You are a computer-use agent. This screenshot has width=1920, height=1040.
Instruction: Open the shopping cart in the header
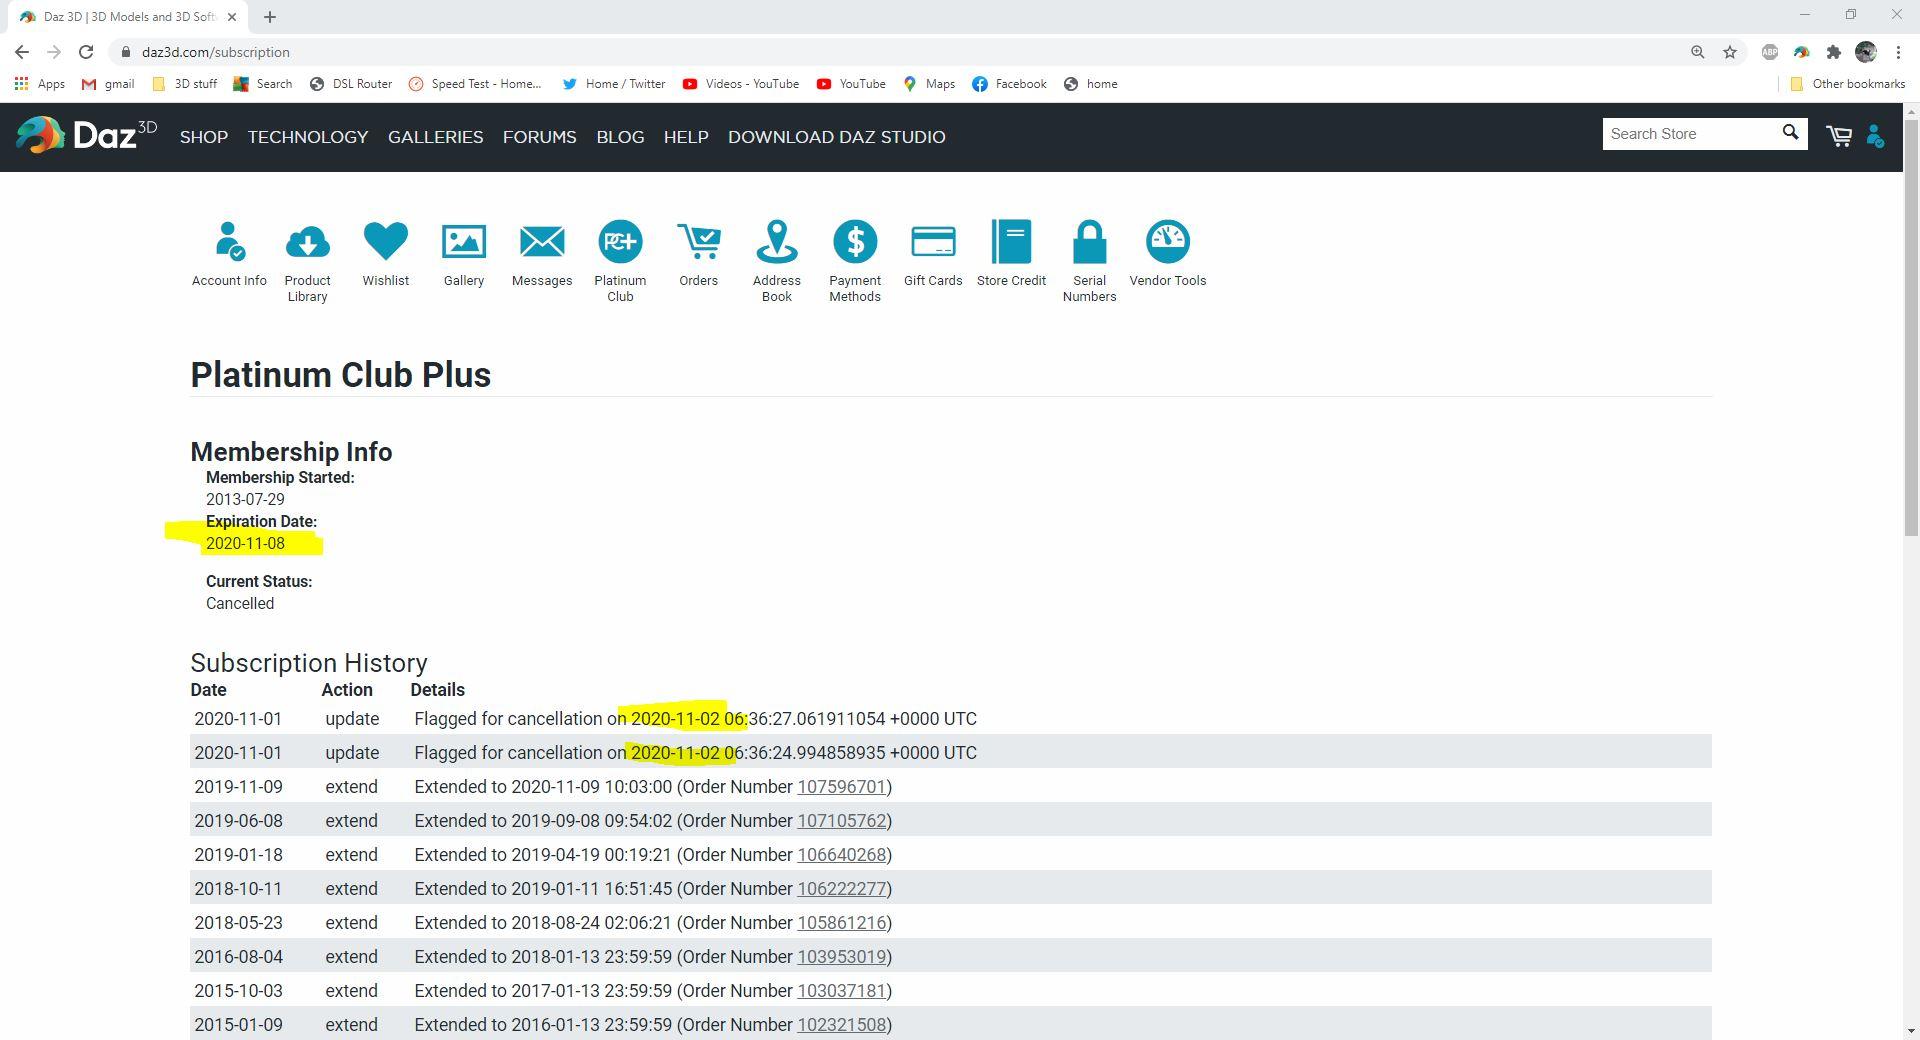click(x=1839, y=136)
